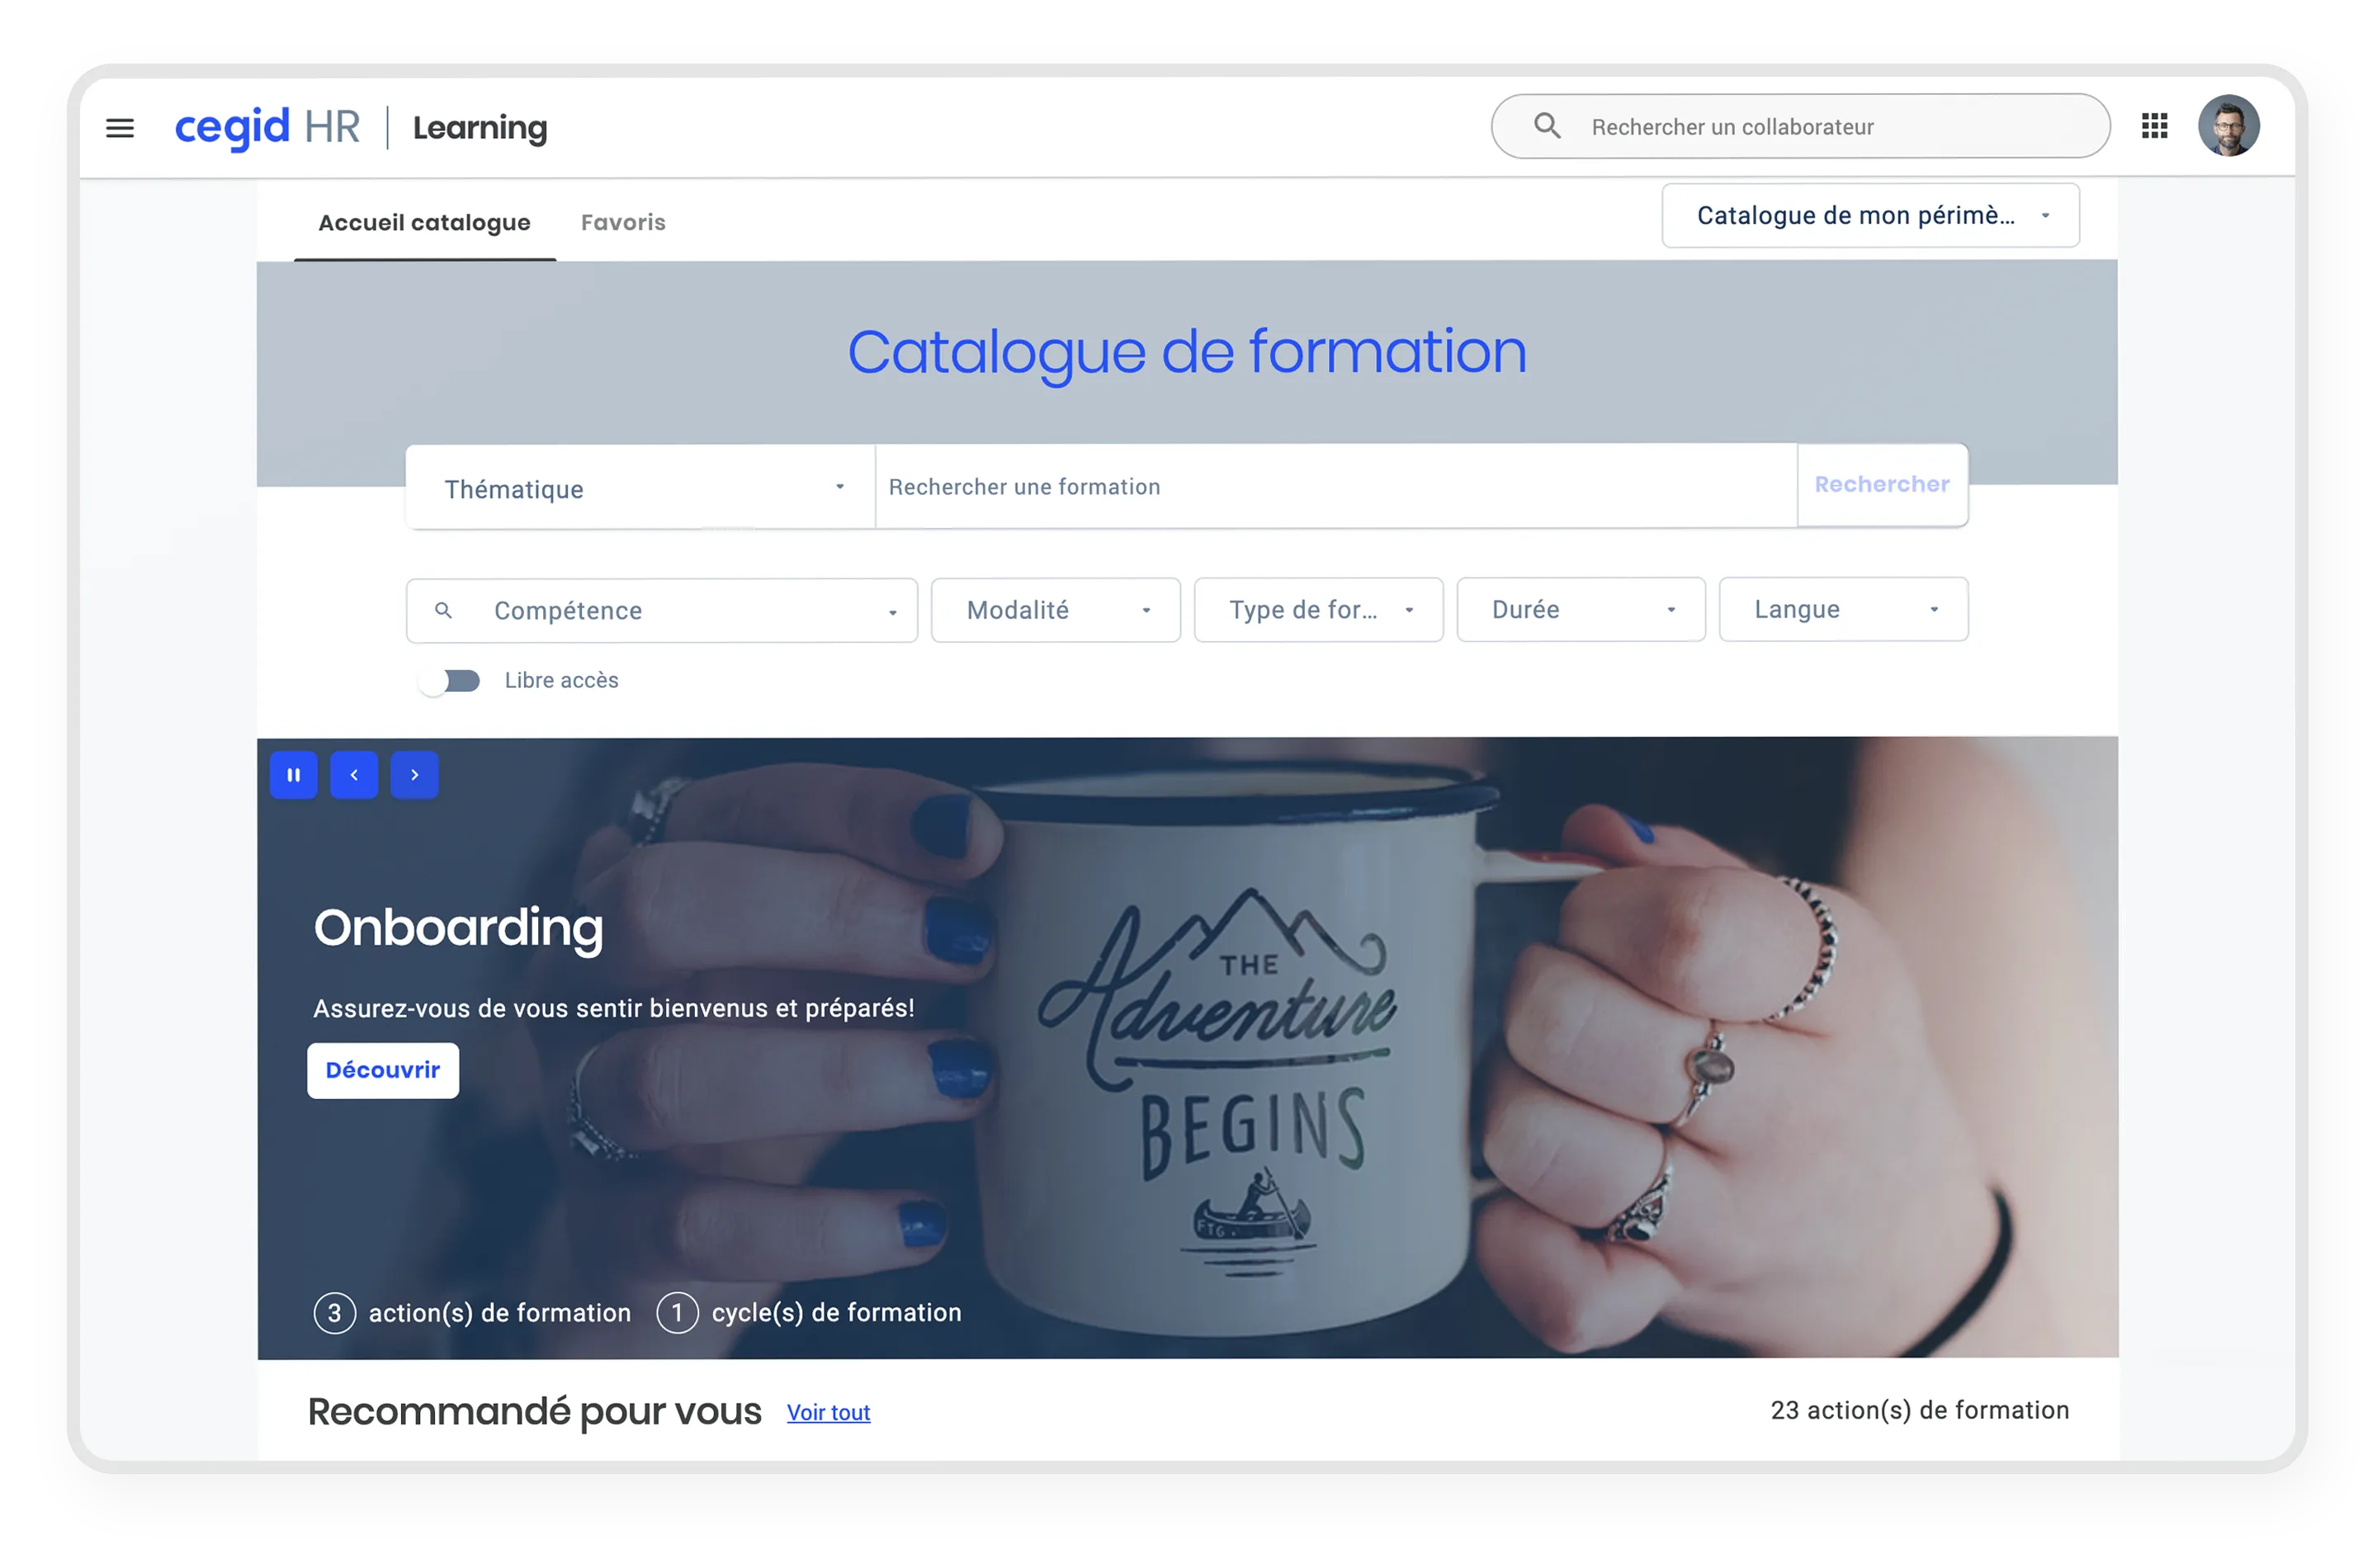The height and width of the screenshot is (1568, 2377).
Task: Open the Langue filter dropdown
Action: tap(1842, 610)
